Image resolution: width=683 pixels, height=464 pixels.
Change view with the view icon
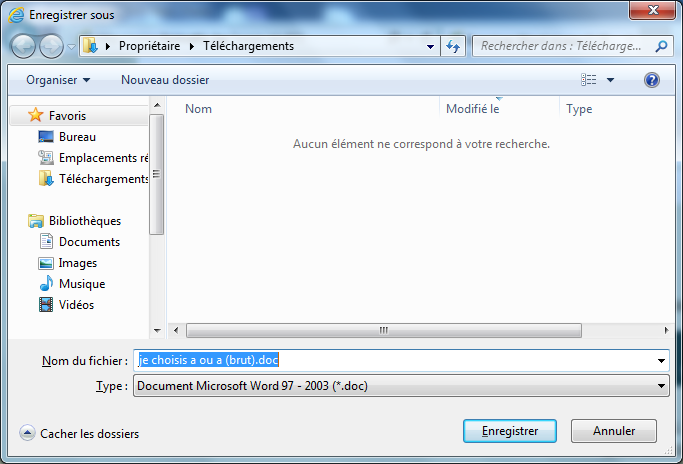(588, 80)
